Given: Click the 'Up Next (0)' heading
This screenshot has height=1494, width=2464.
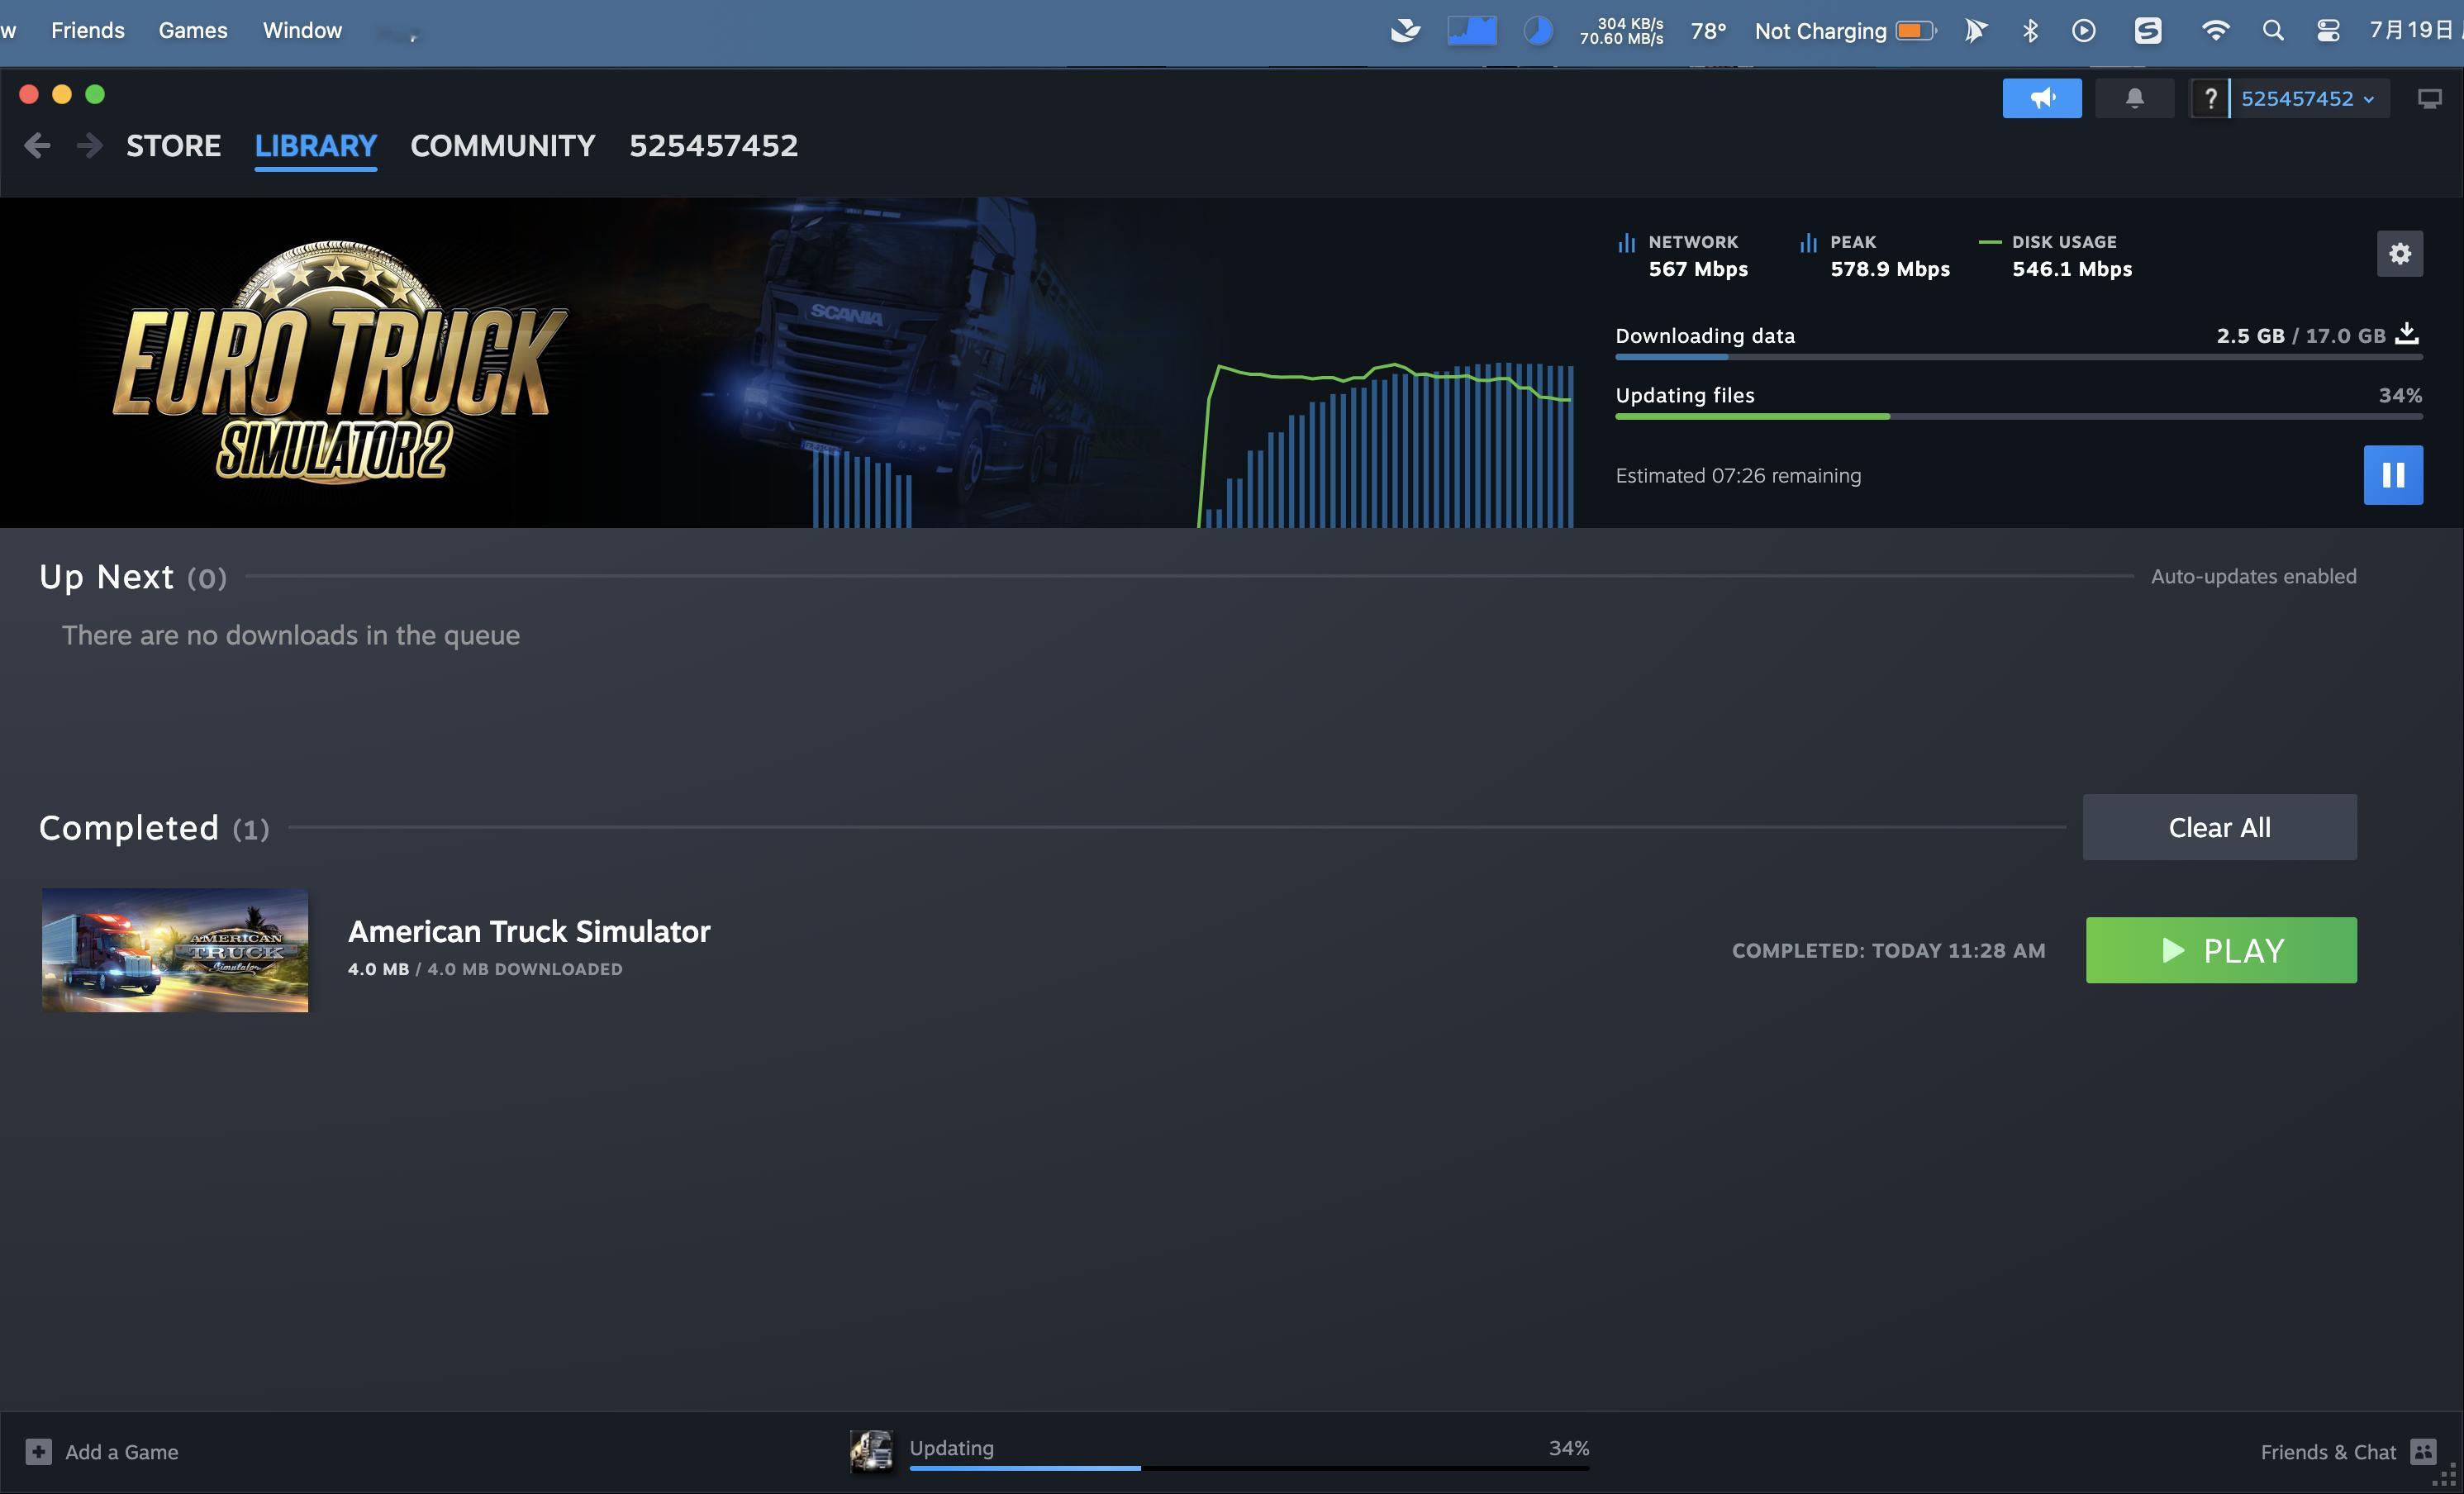Looking at the screenshot, I should [x=133, y=577].
